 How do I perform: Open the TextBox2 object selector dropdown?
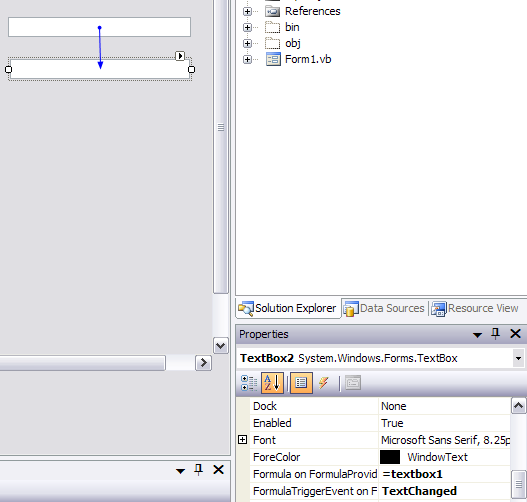coord(518,358)
